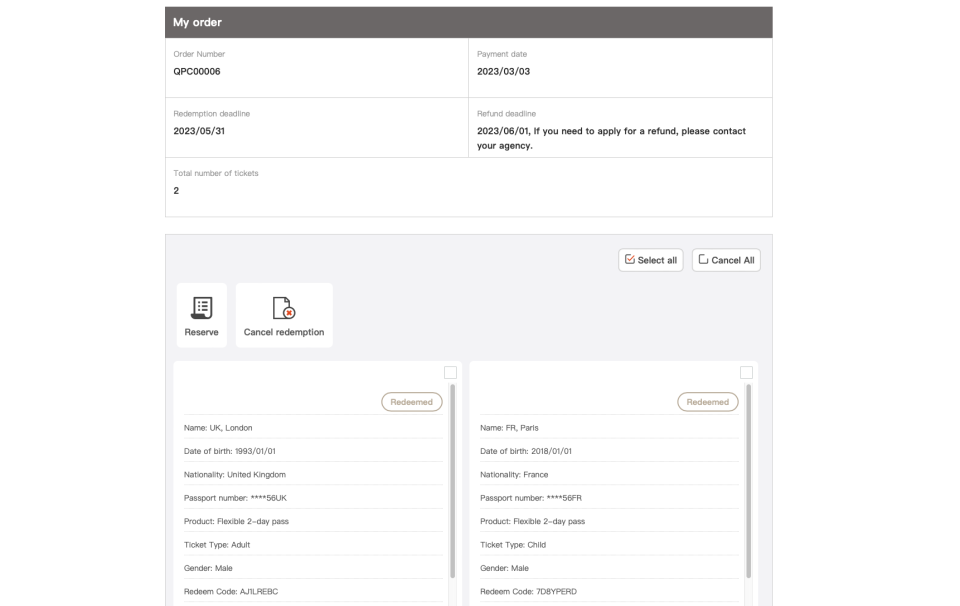This screenshot has width=960, height=606.
Task: Click the My order header bar
Action: [468, 23]
